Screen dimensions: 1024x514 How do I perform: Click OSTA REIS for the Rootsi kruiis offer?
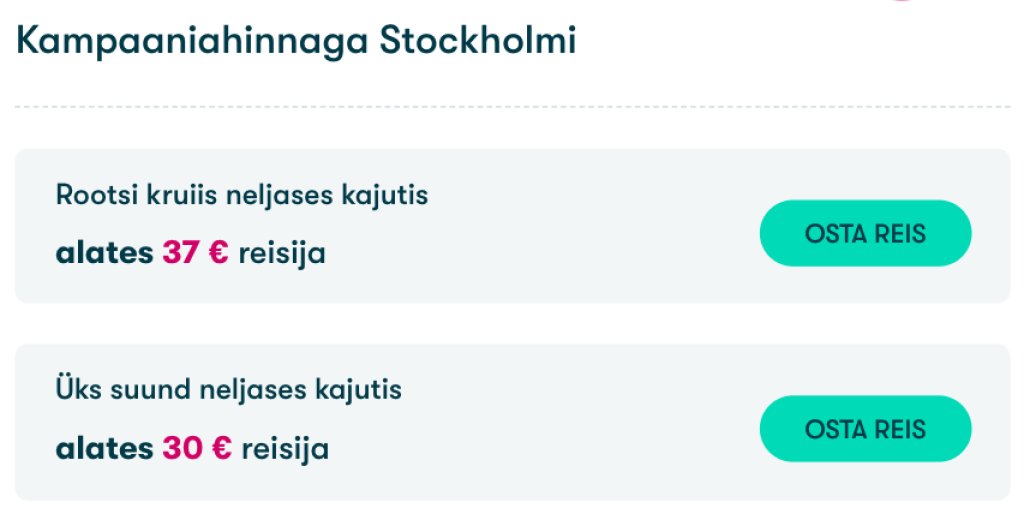pyautogui.click(x=865, y=233)
